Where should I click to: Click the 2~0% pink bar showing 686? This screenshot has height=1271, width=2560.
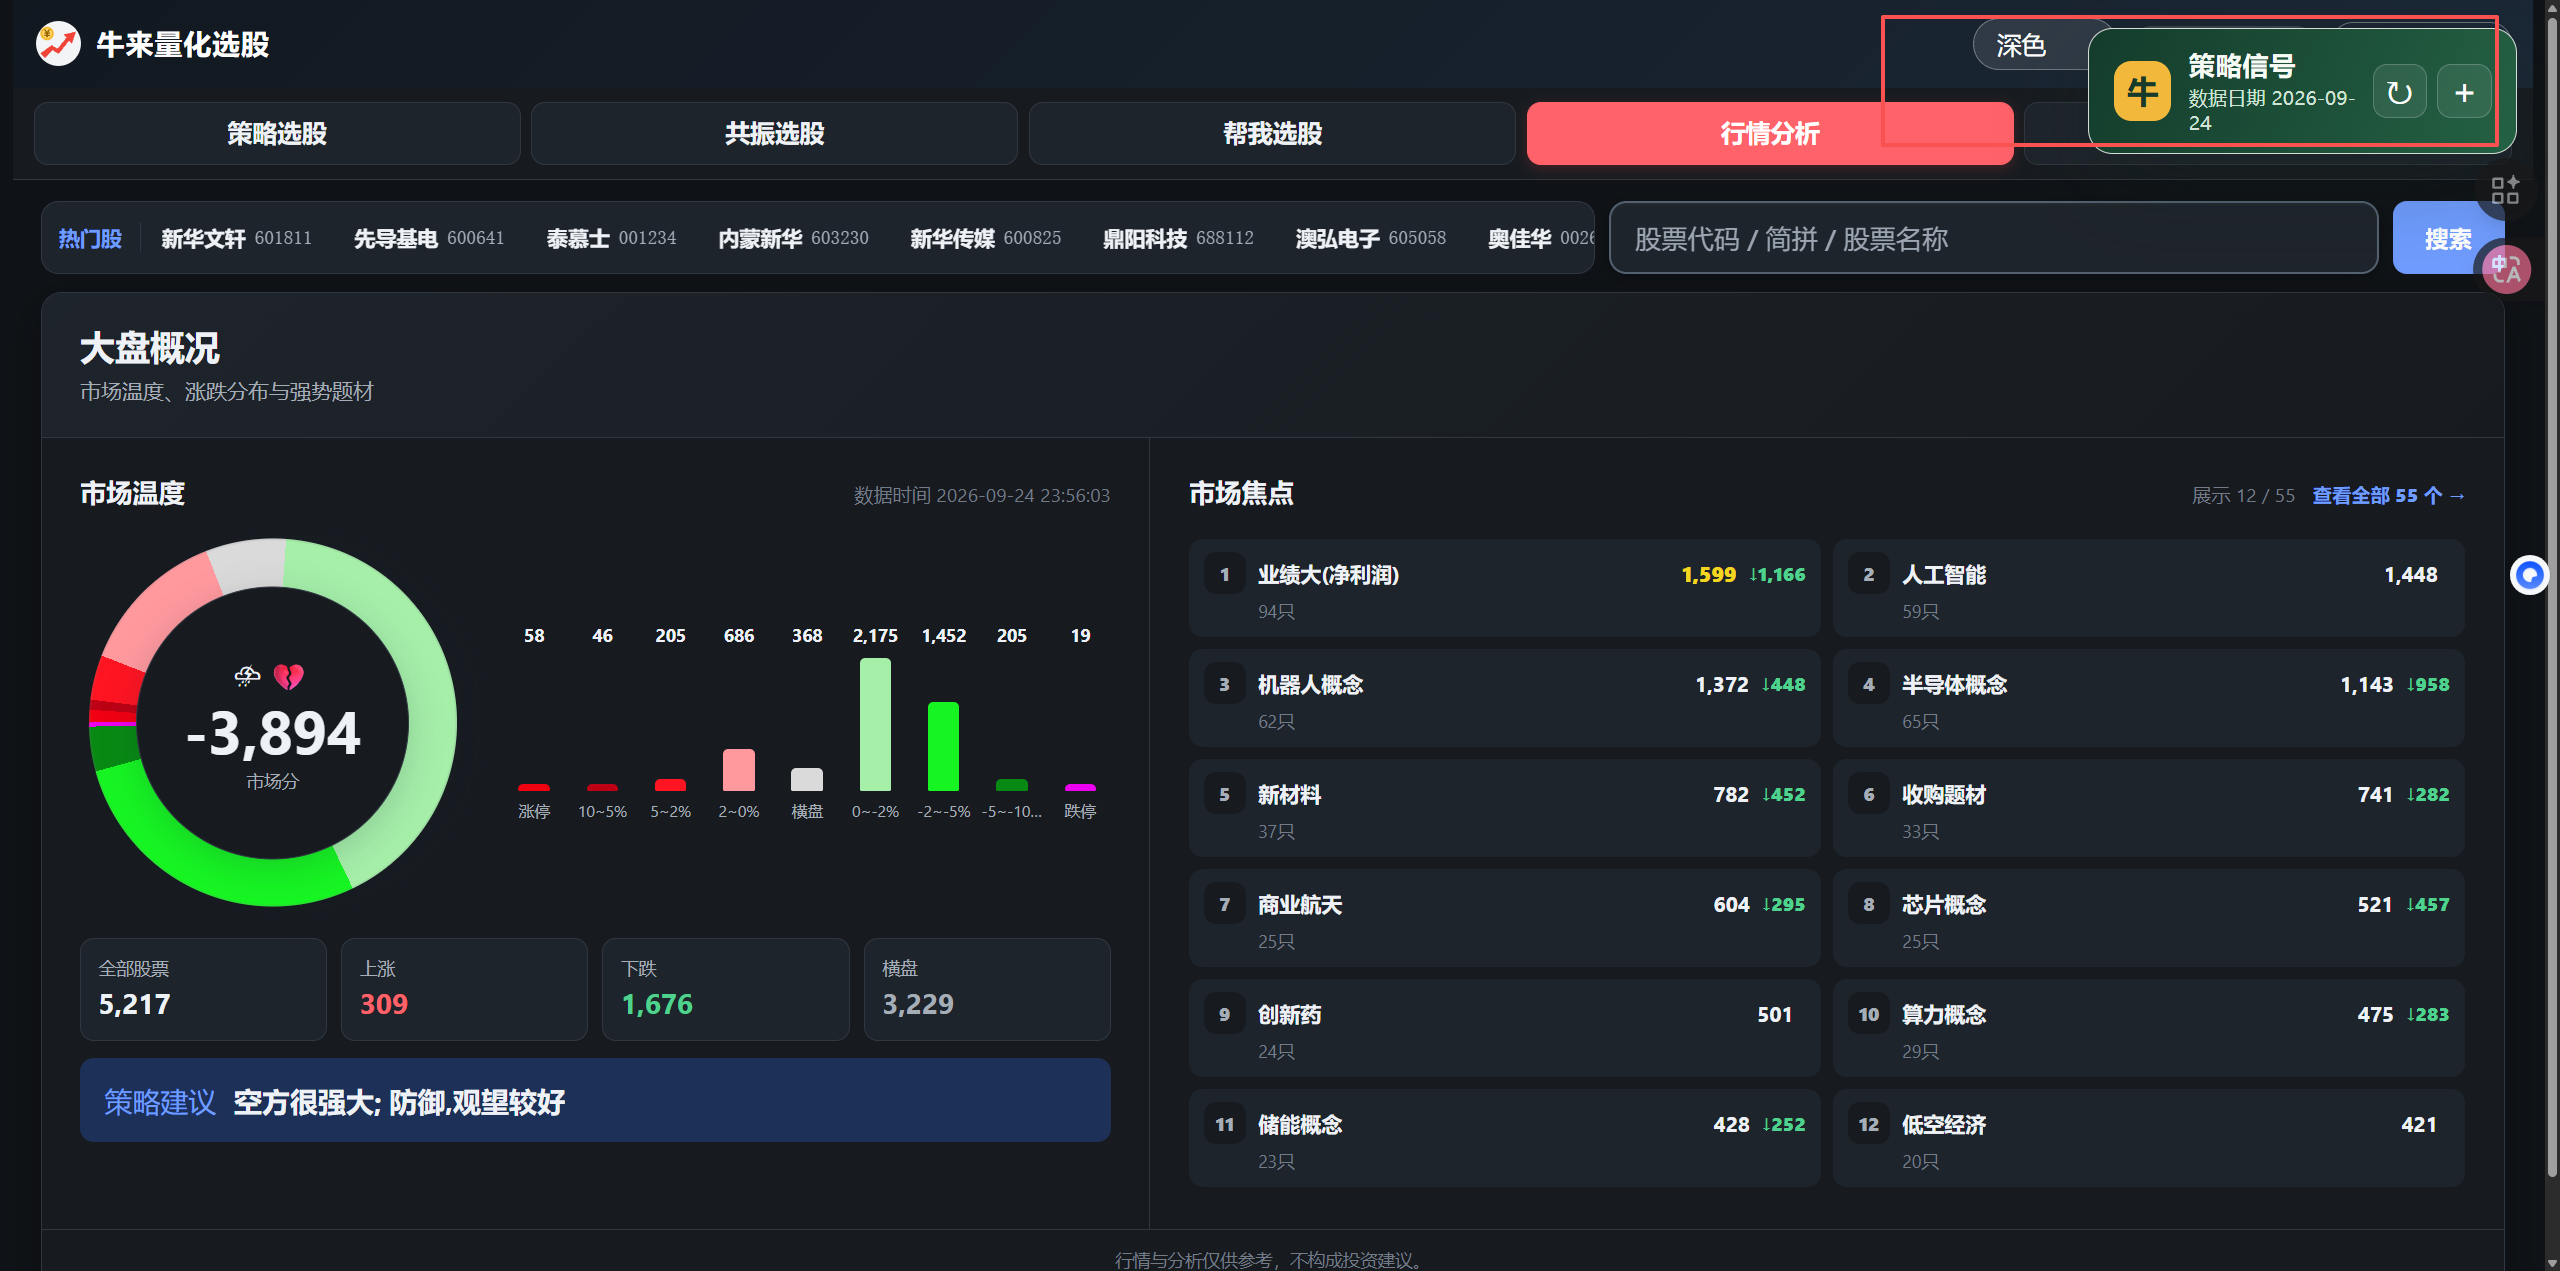click(739, 770)
